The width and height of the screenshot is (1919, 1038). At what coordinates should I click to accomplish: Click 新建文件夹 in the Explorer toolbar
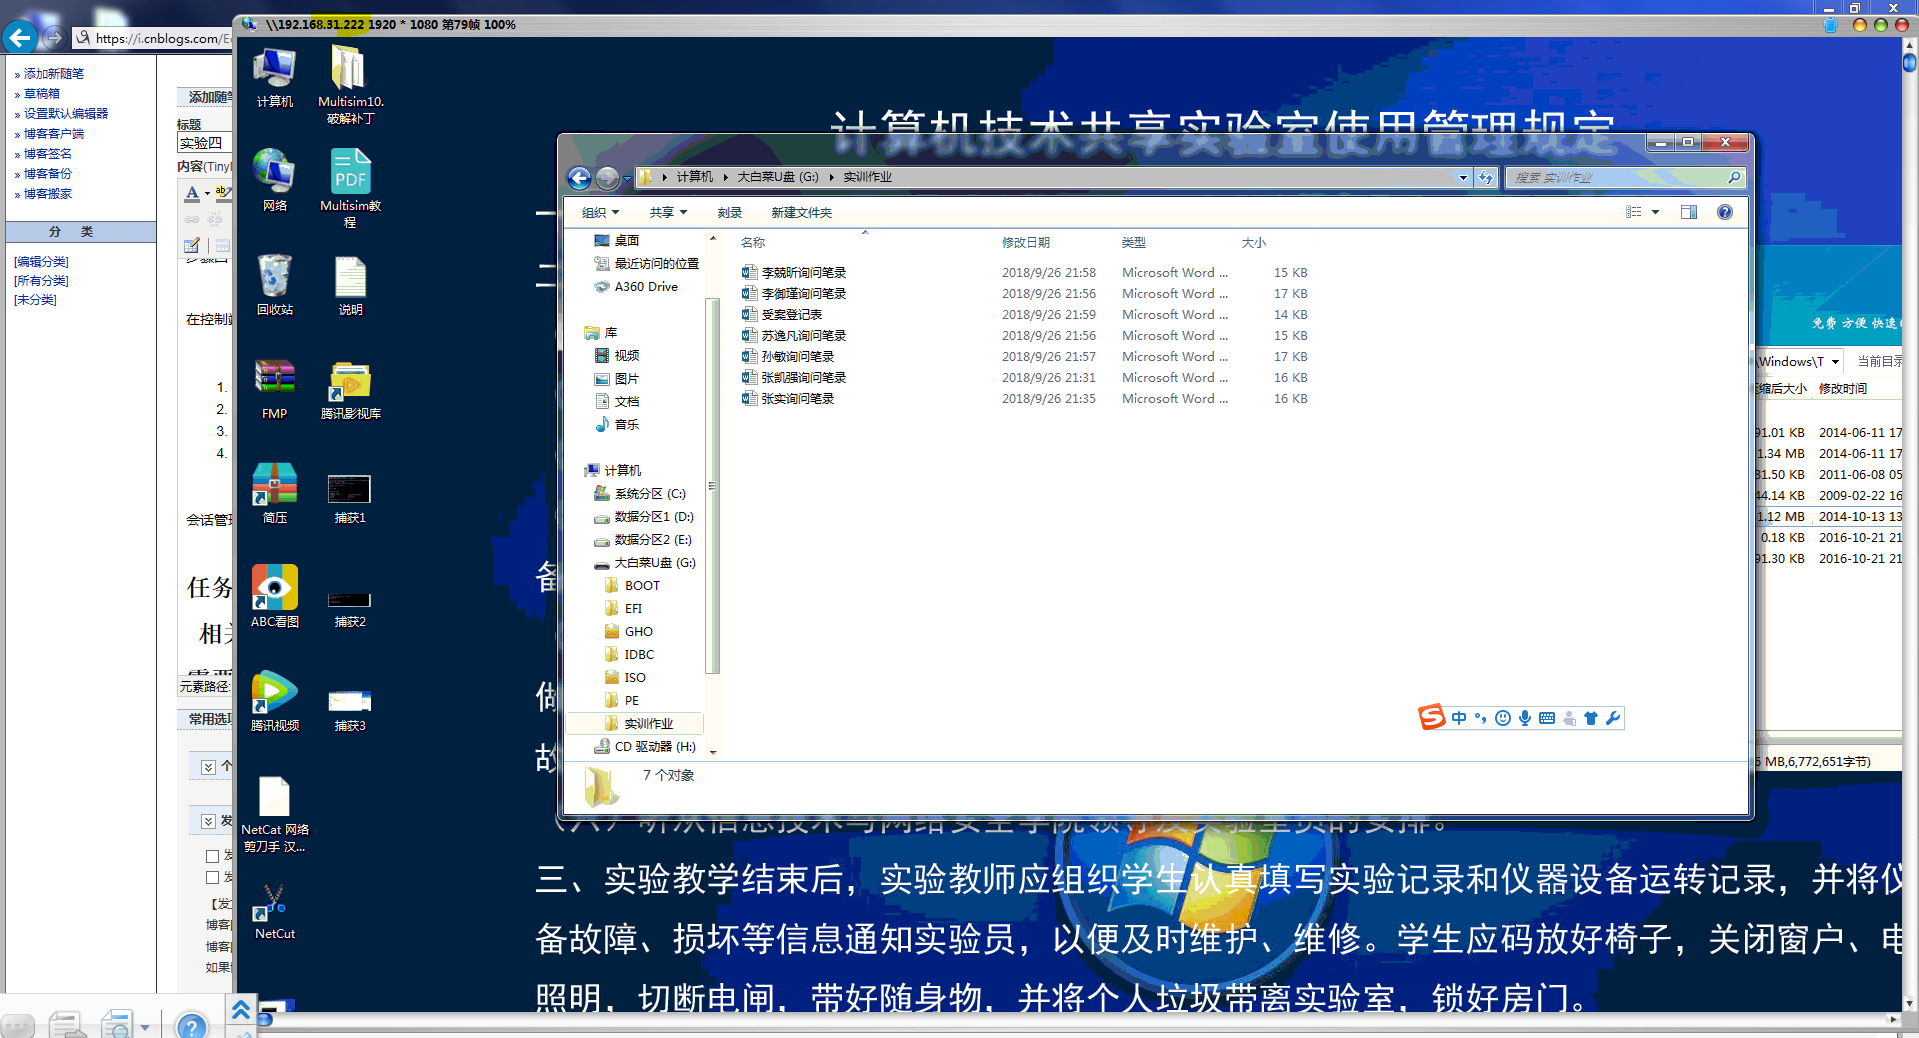[x=801, y=212]
